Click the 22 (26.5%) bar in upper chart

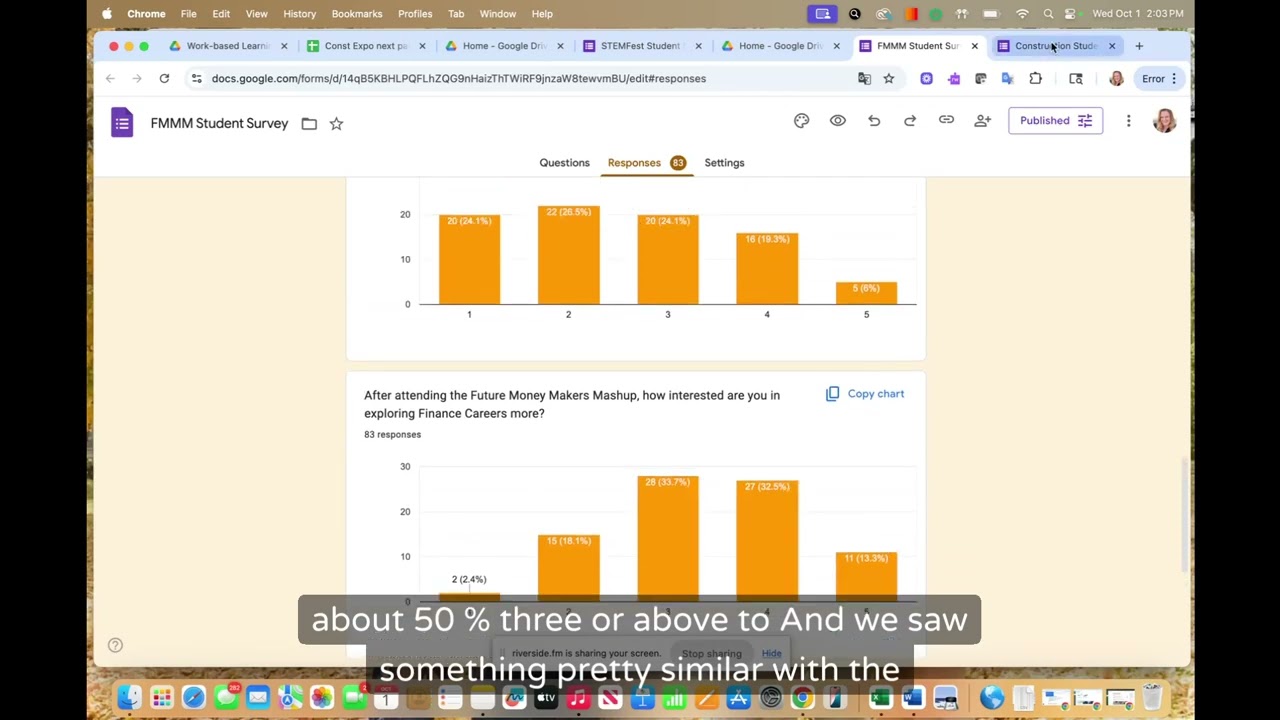[568, 255]
